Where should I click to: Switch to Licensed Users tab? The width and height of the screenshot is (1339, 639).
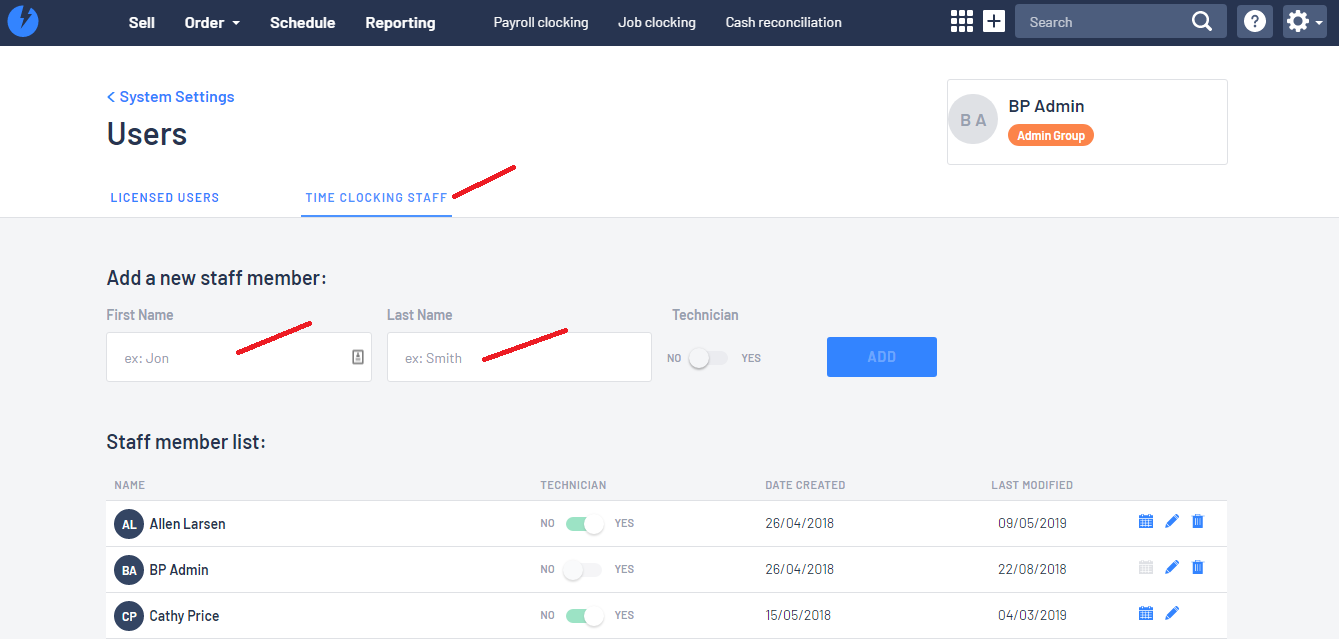coord(165,198)
